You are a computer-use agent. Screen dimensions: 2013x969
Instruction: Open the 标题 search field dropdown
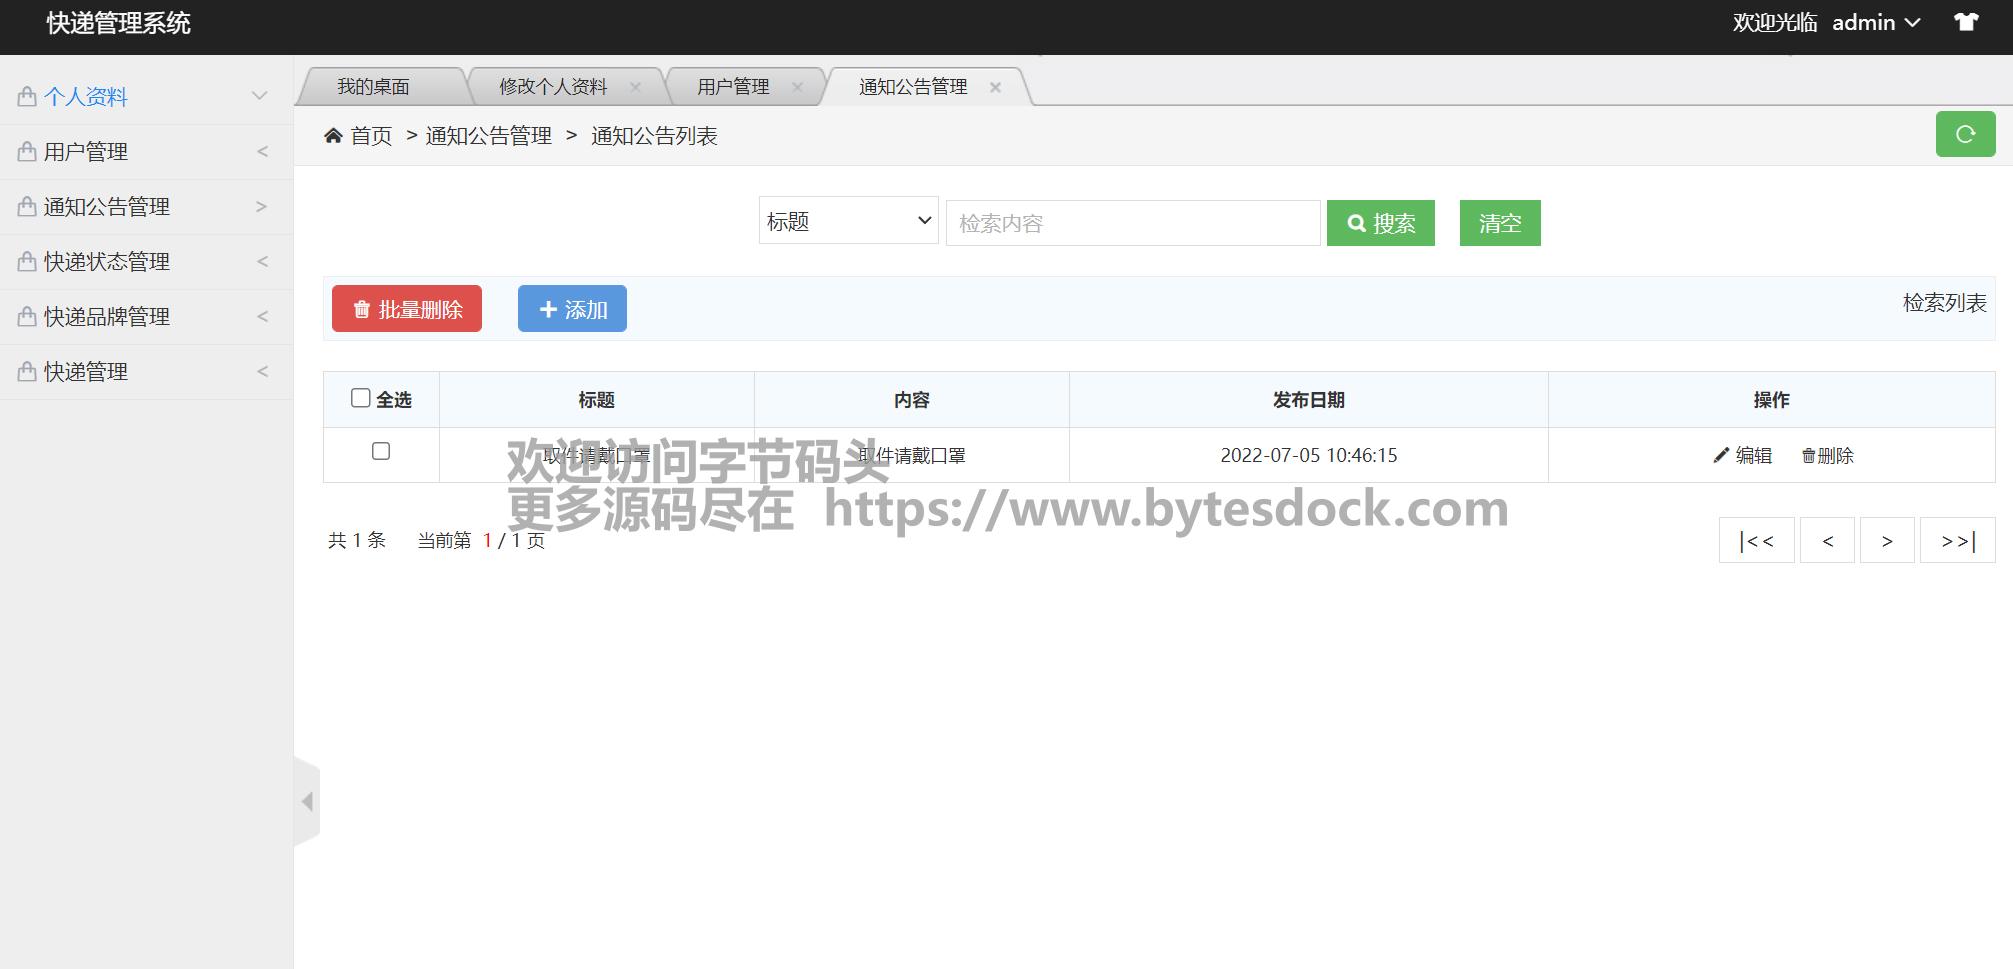coord(848,221)
